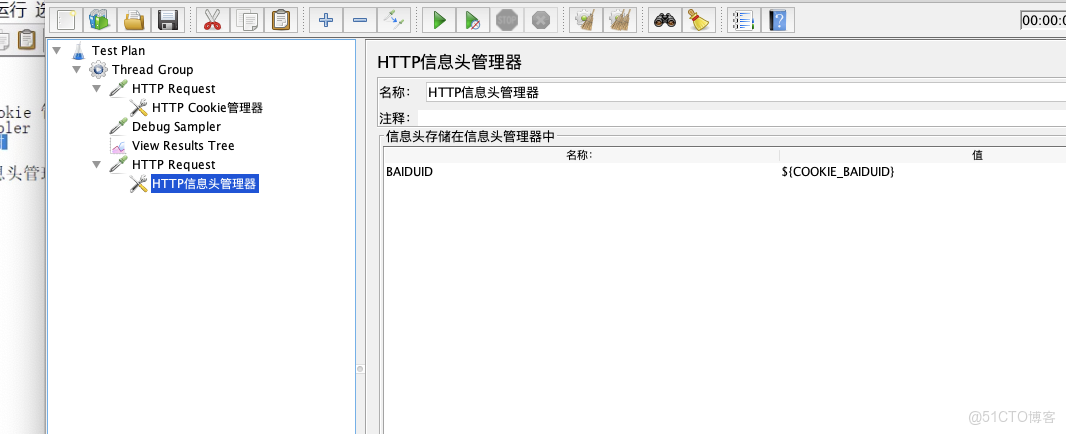Select HTTP信息头管理器 in the tree

[x=205, y=184]
